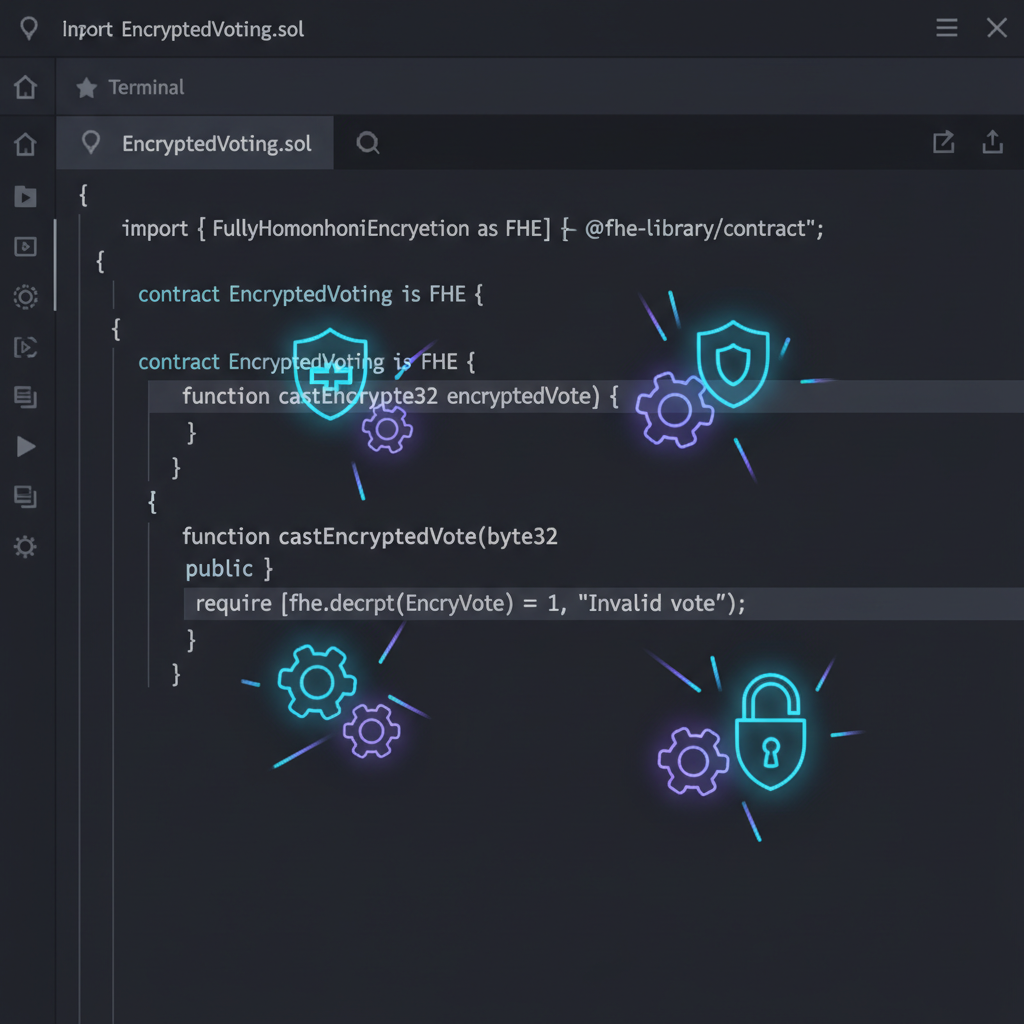The image size is (1024, 1024).
Task: Click the search magnifier beside the filename
Action: (367, 143)
